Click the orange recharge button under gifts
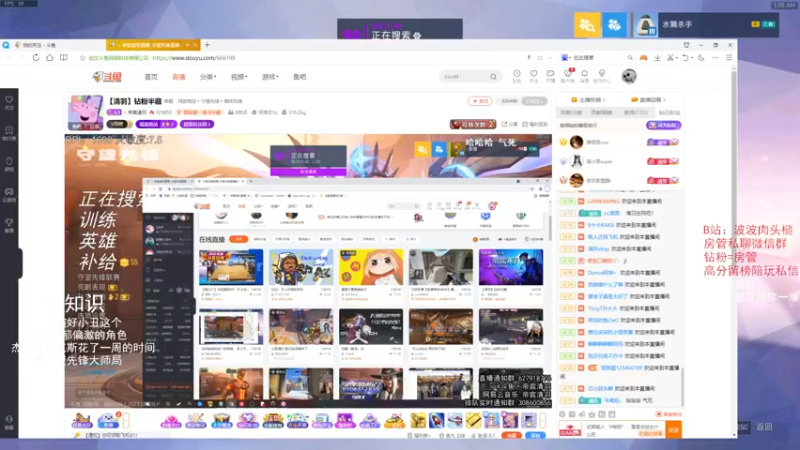 pyautogui.click(x=511, y=435)
